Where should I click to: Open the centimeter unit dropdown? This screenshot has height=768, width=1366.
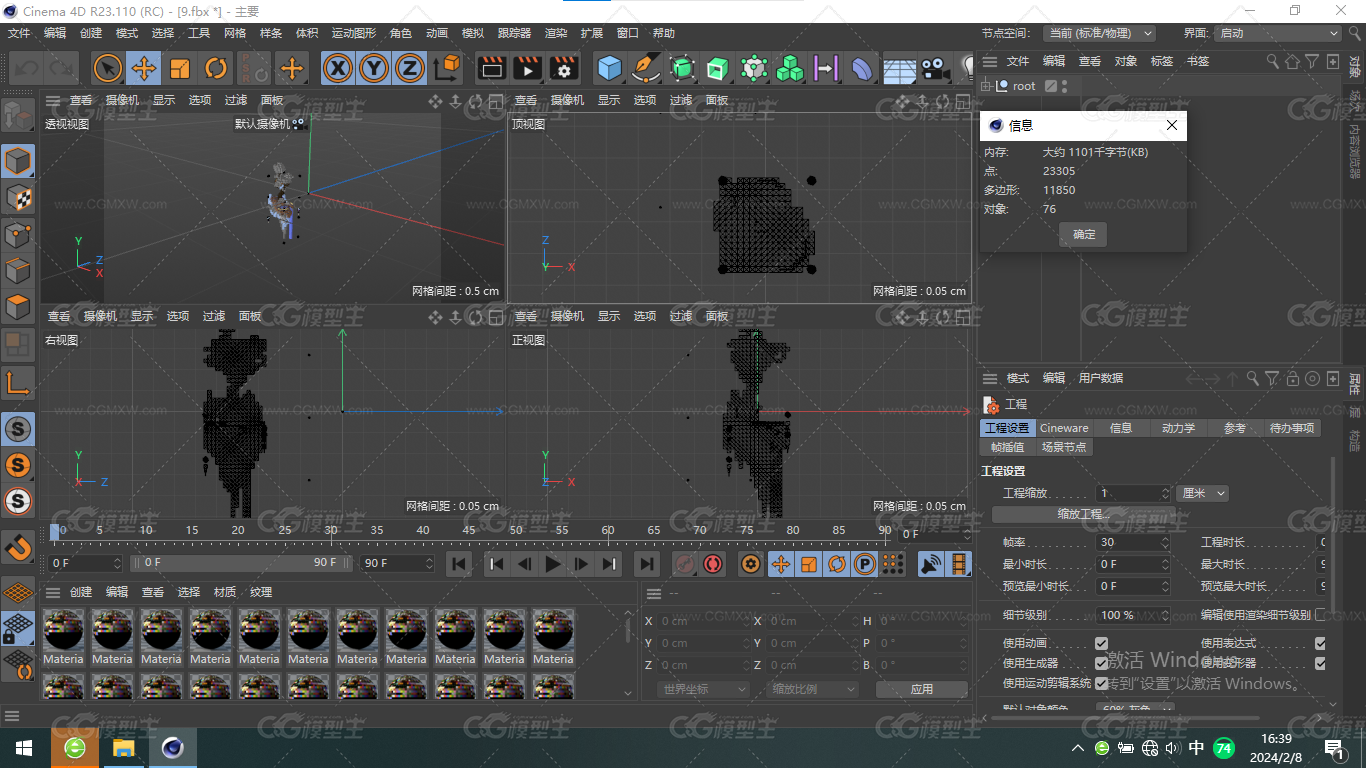point(1203,493)
